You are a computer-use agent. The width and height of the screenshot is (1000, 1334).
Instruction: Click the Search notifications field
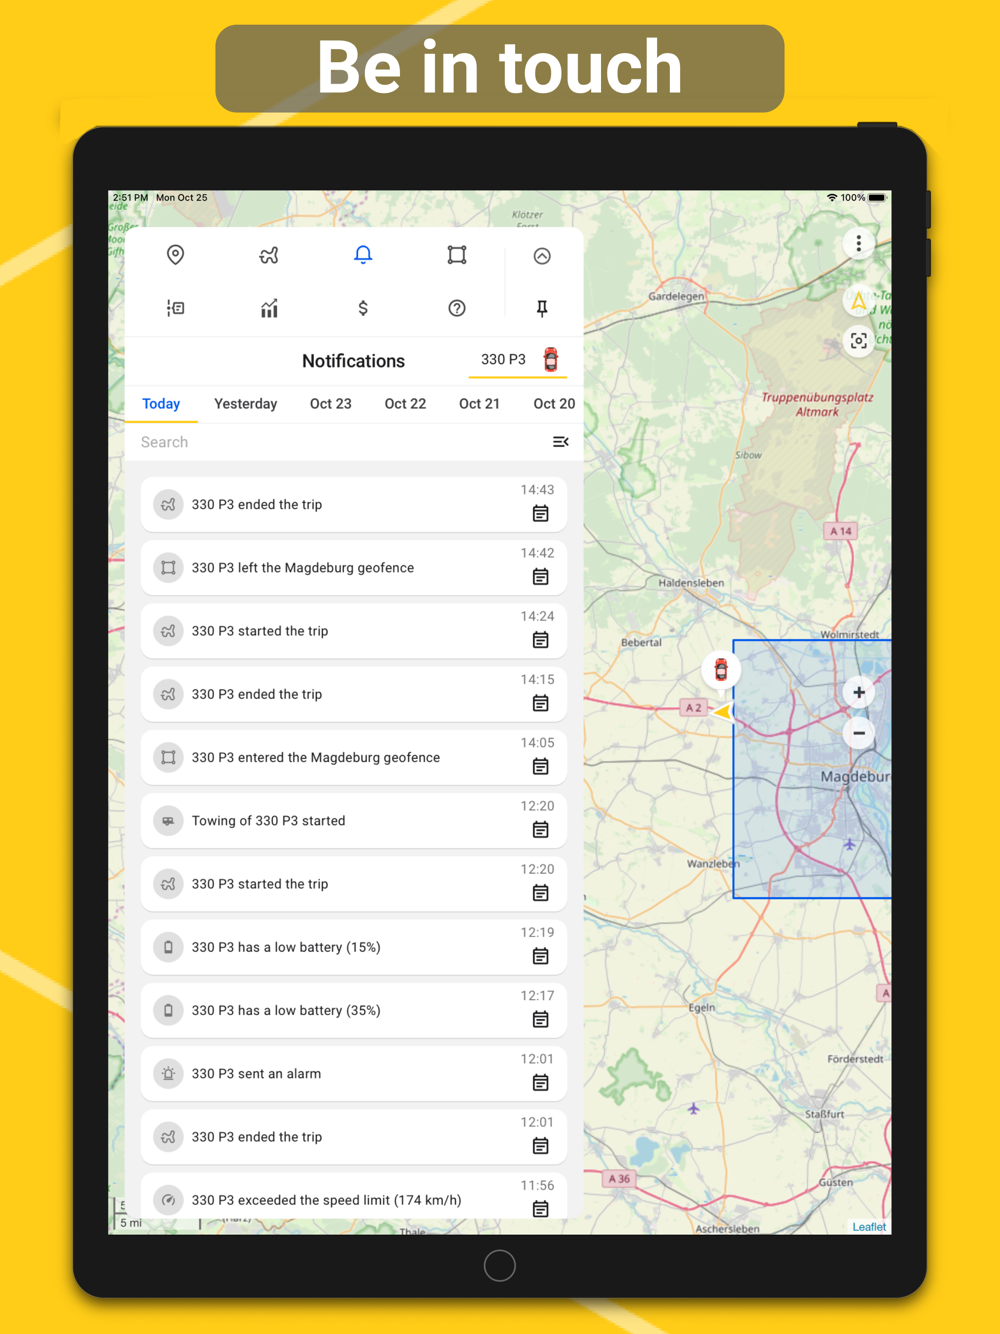pos(340,442)
